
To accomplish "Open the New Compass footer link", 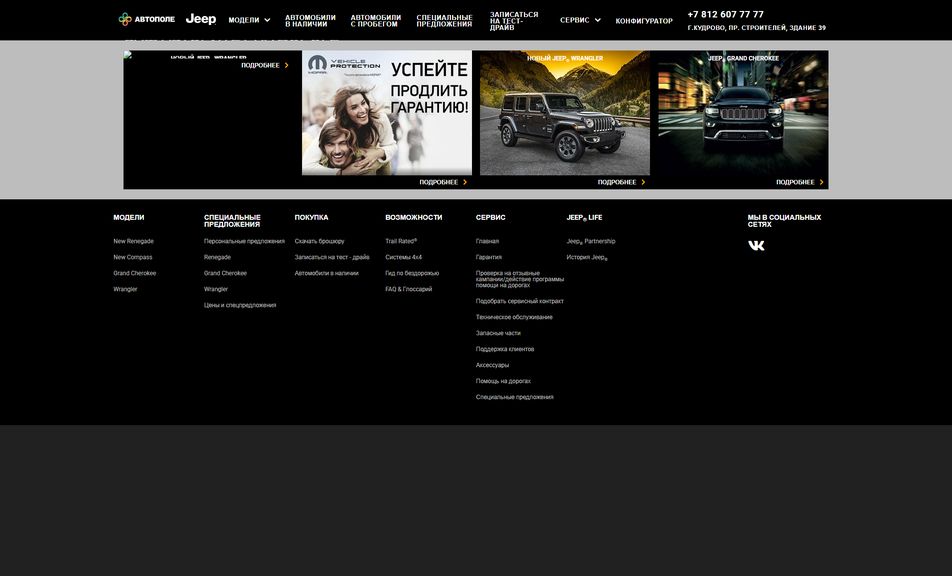I will click(x=133, y=257).
